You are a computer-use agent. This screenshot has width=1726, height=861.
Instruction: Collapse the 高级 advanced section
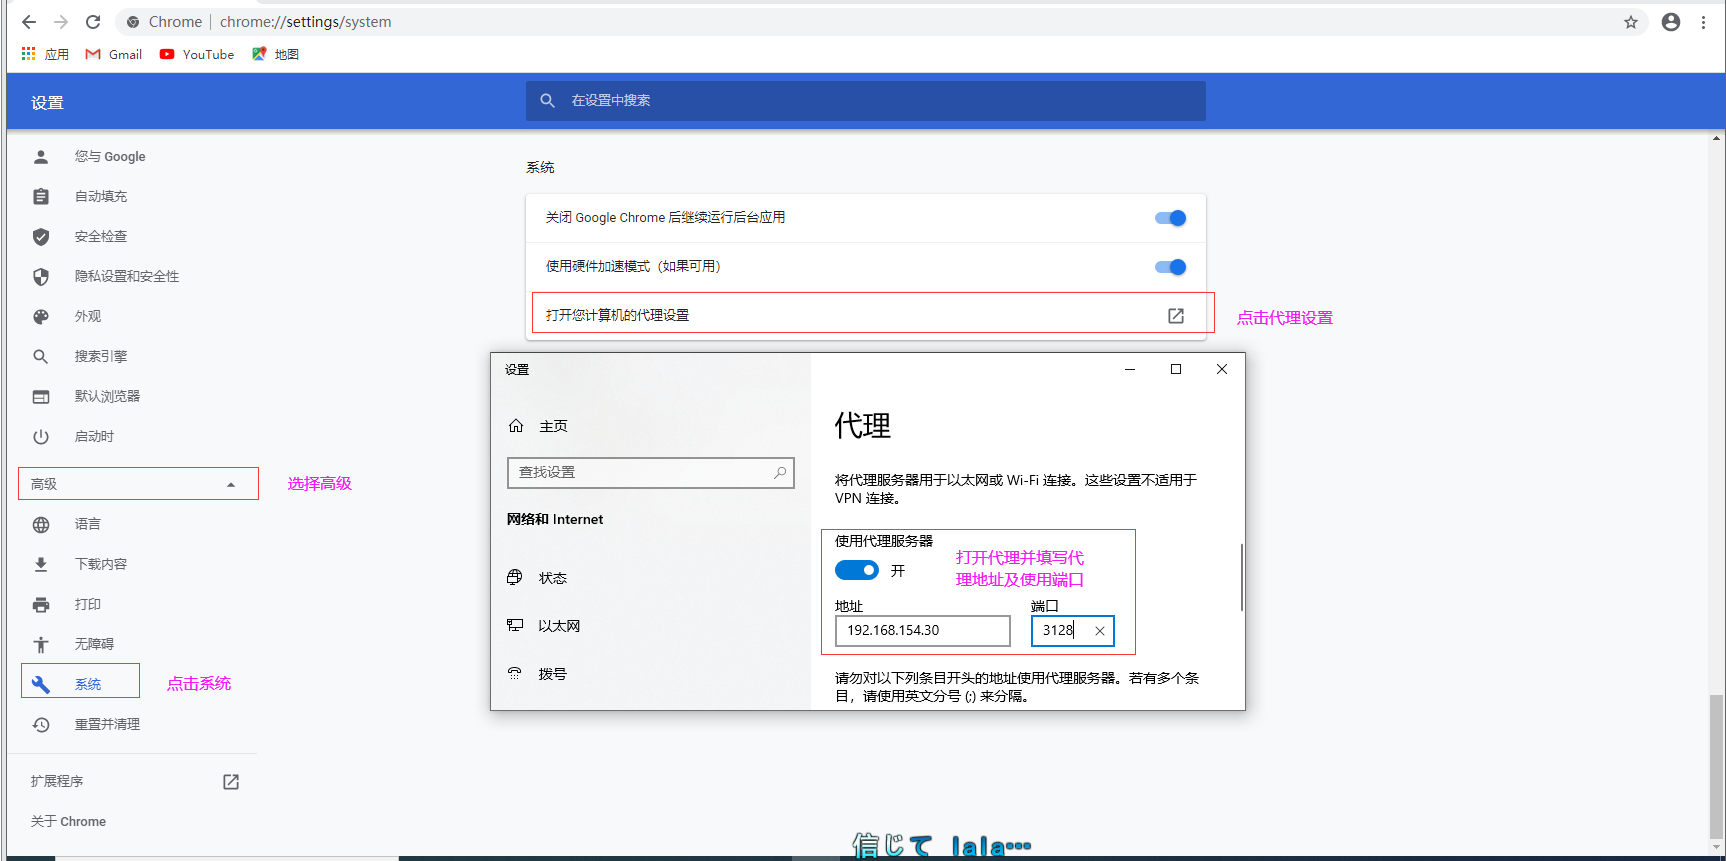[138, 484]
